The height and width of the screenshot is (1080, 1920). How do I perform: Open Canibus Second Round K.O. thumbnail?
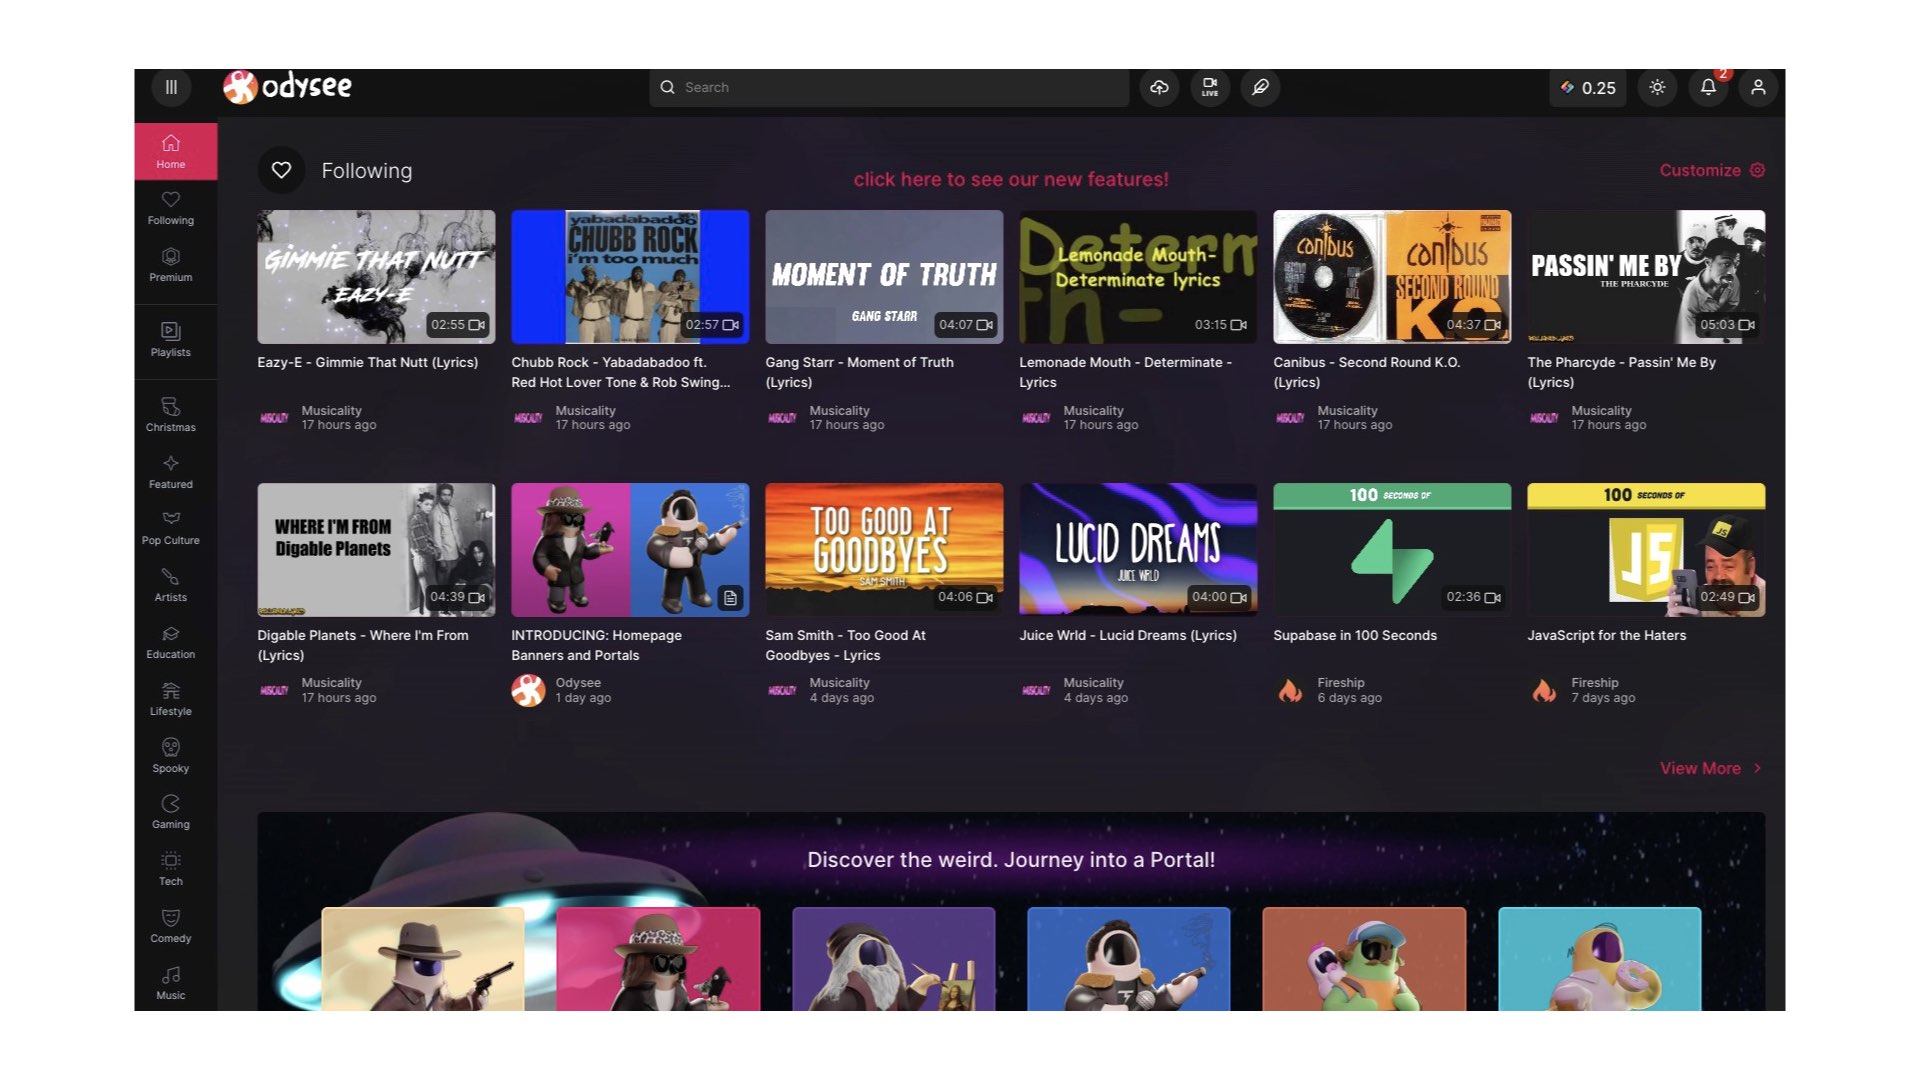1392,277
